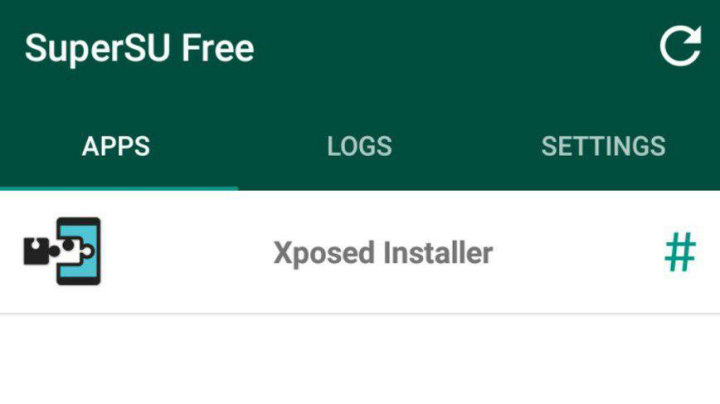Image resolution: width=720 pixels, height=404 pixels.
Task: Click the word Free in the title
Action: [x=218, y=48]
